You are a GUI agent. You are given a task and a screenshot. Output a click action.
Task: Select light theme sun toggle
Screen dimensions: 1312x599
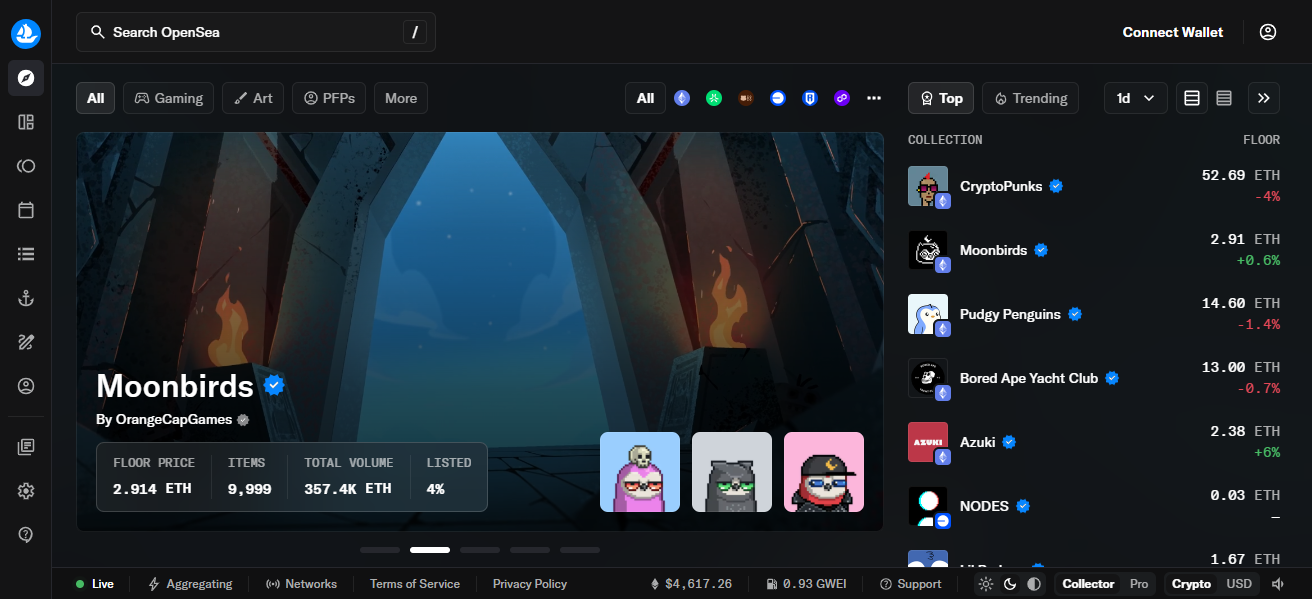click(x=987, y=584)
